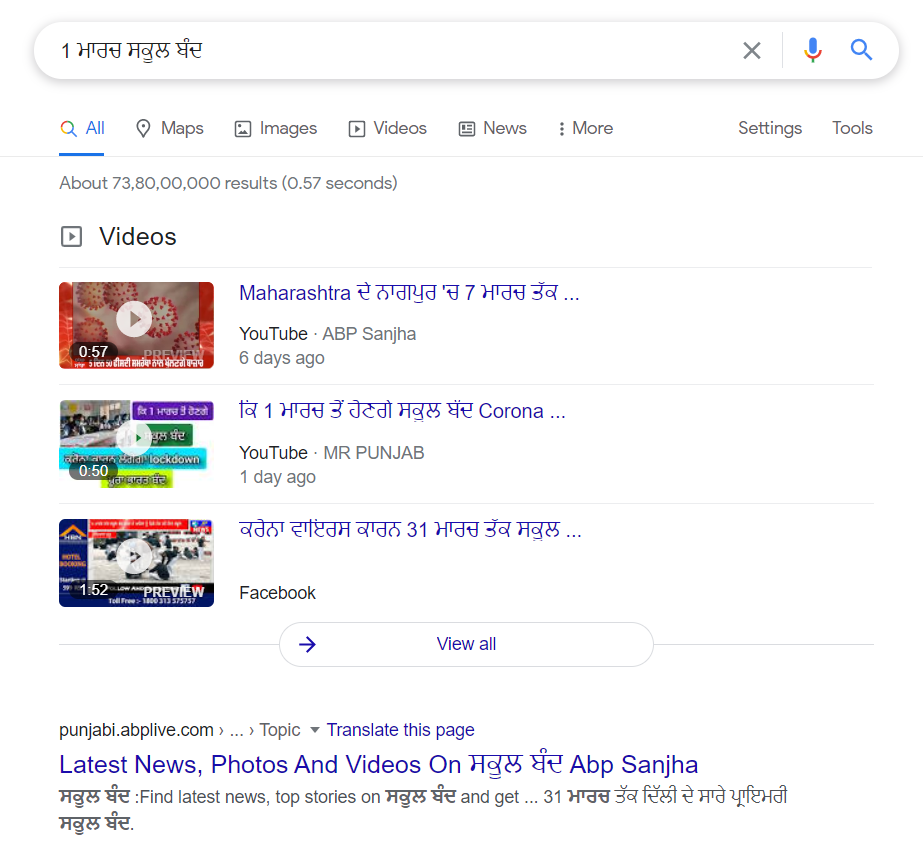Switch to the Videos tab
Image resolution: width=923 pixels, height=854 pixels.
pos(387,128)
